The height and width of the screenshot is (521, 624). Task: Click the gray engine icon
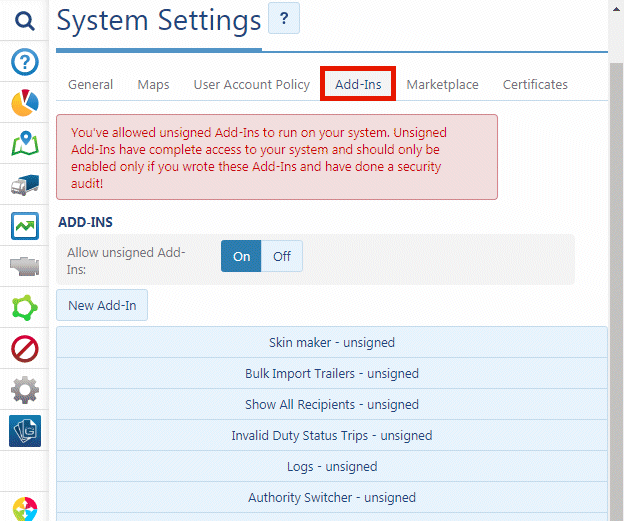25,266
